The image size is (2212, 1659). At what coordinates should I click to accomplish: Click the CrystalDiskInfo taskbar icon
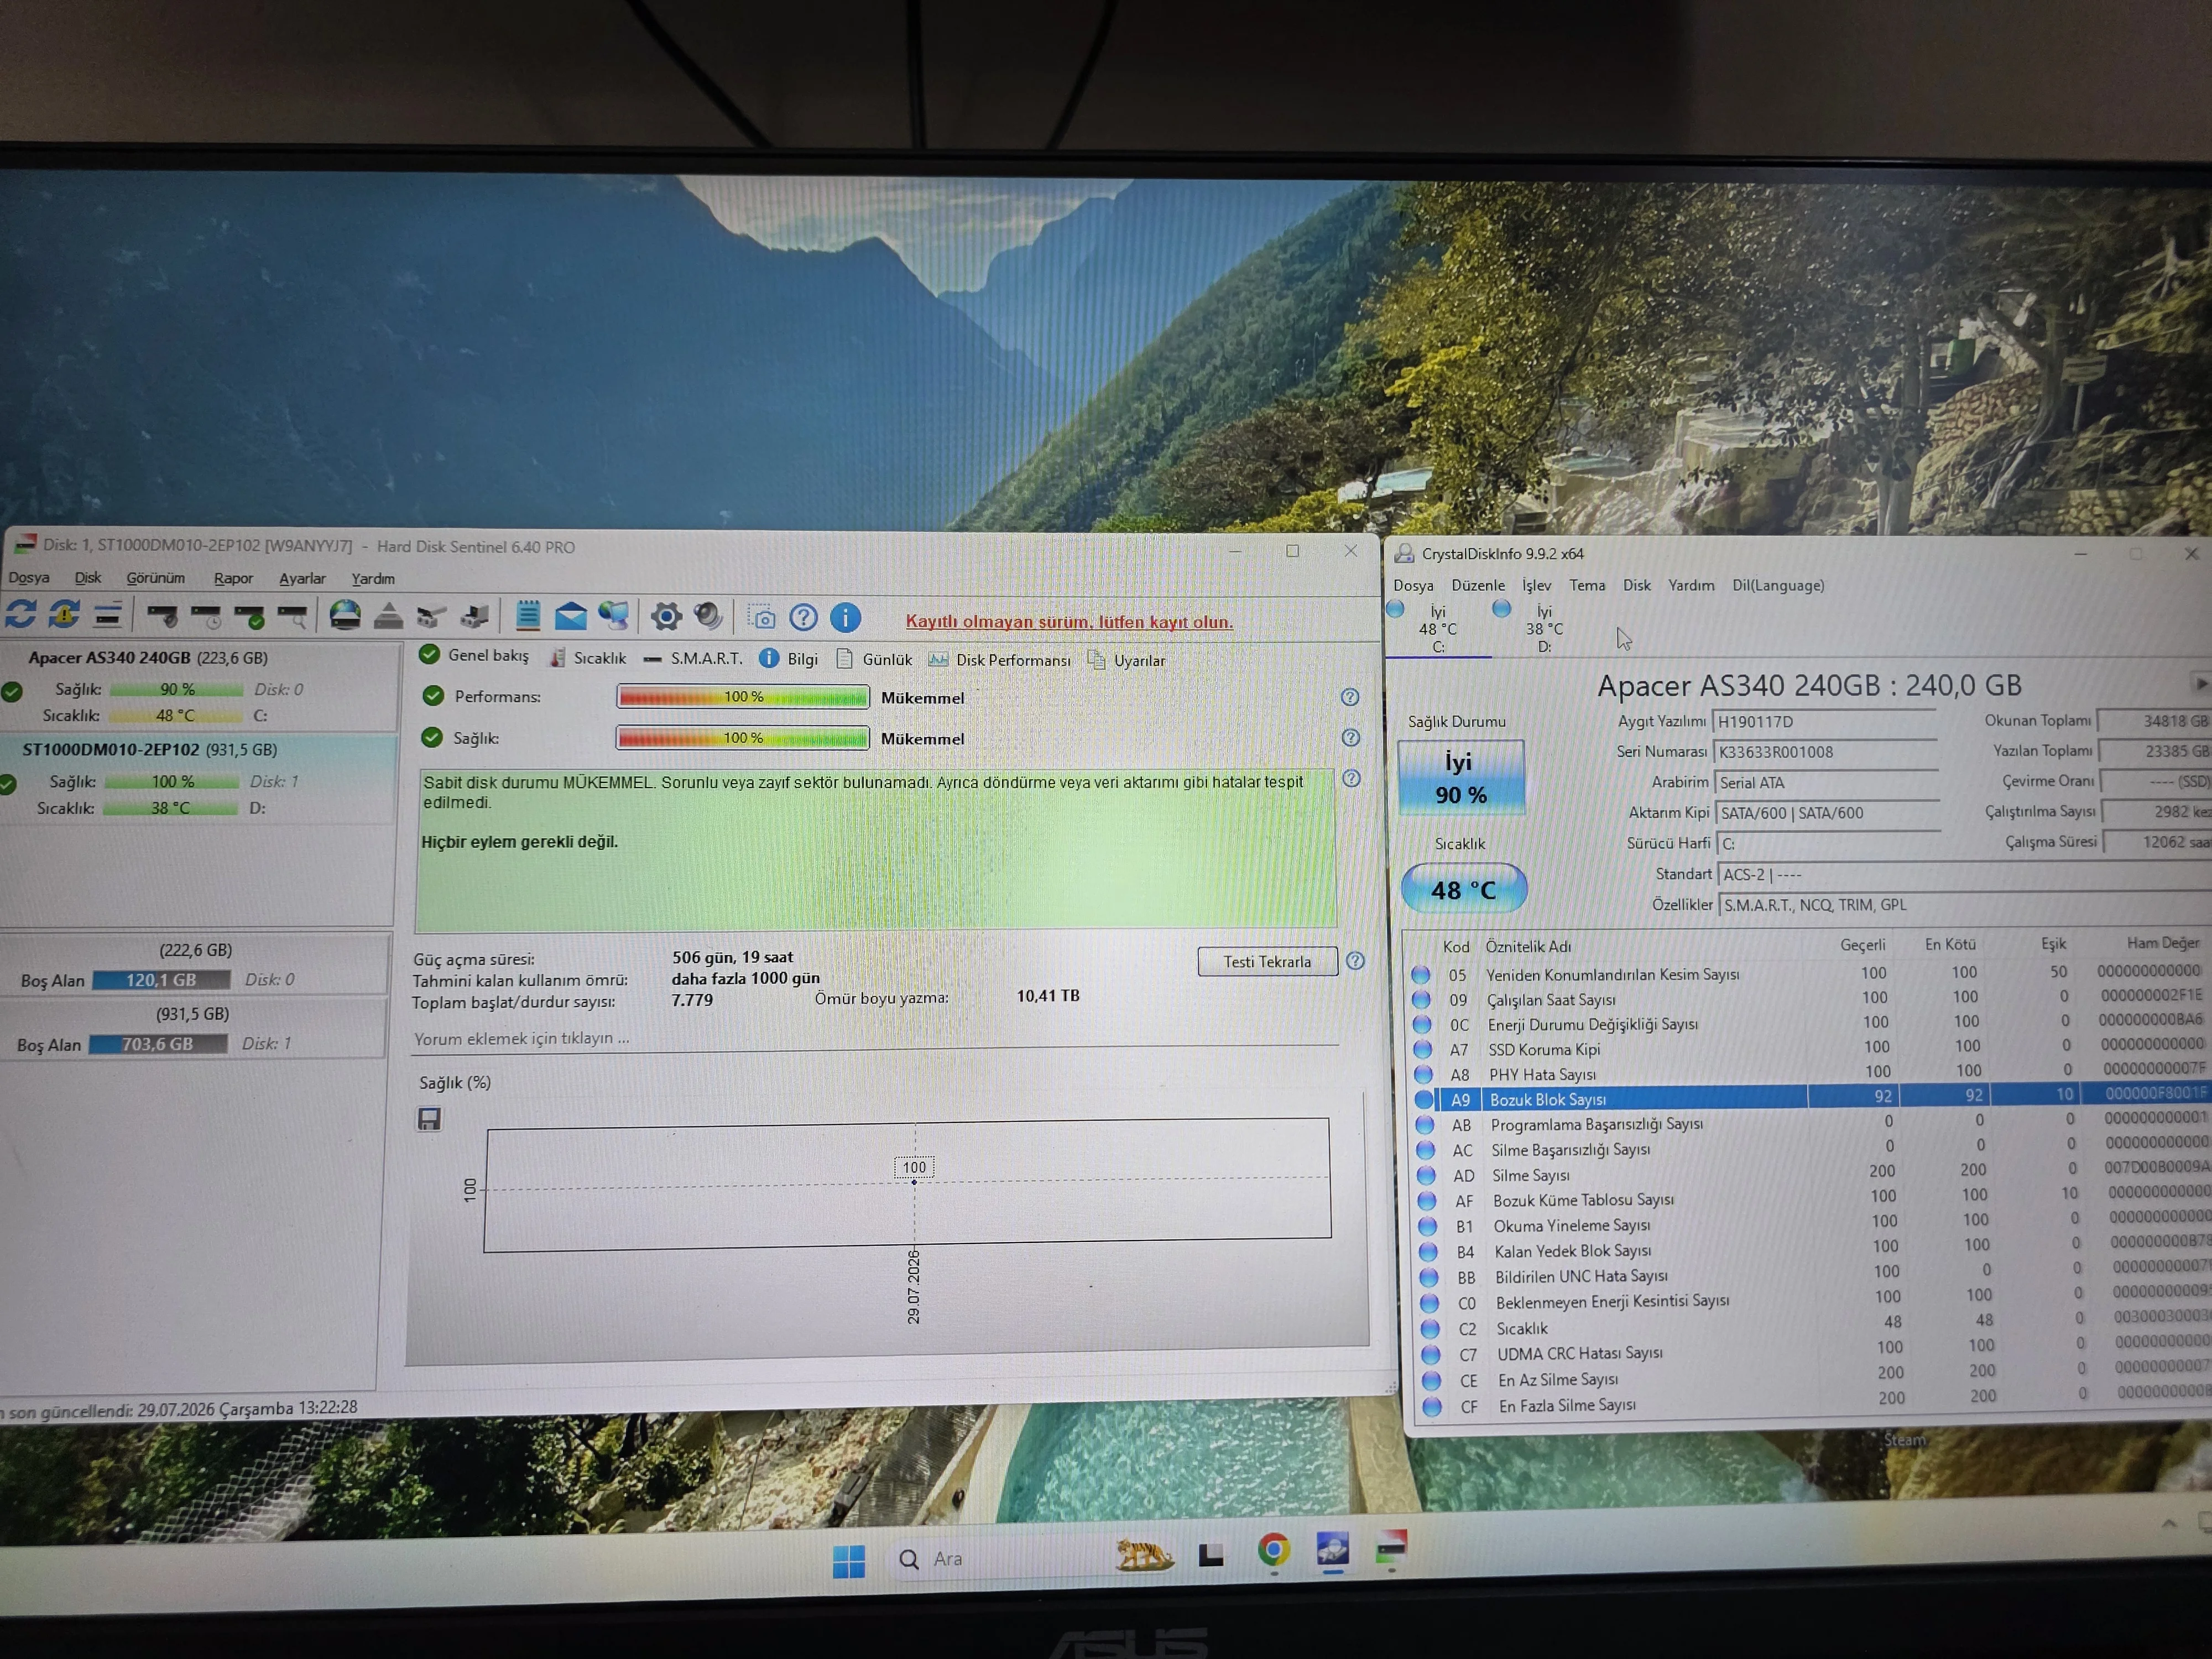pos(1333,1549)
